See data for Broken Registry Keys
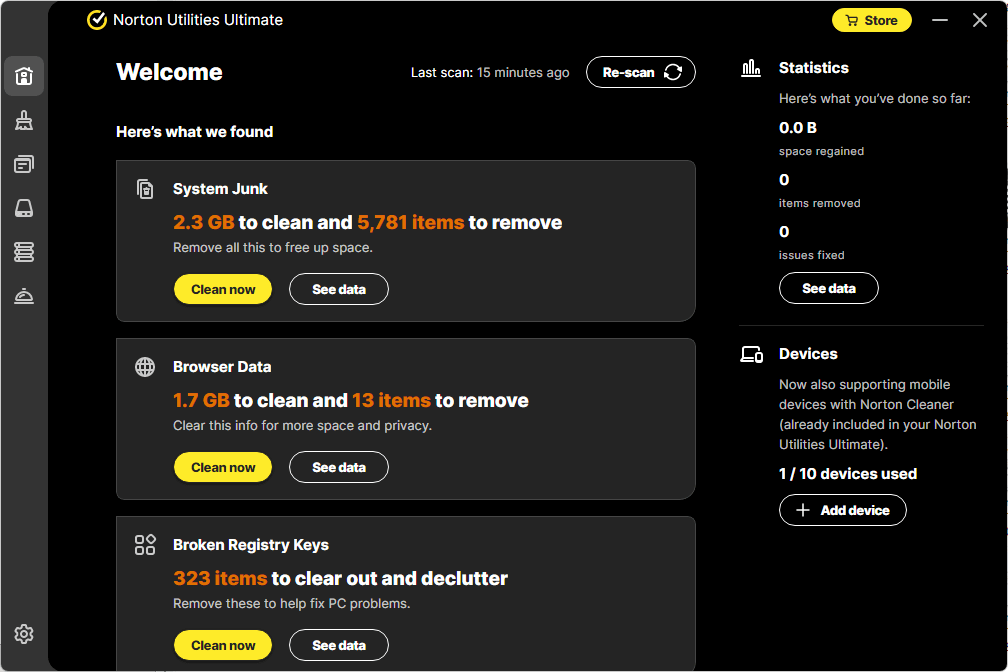1008x672 pixels. 339,645
